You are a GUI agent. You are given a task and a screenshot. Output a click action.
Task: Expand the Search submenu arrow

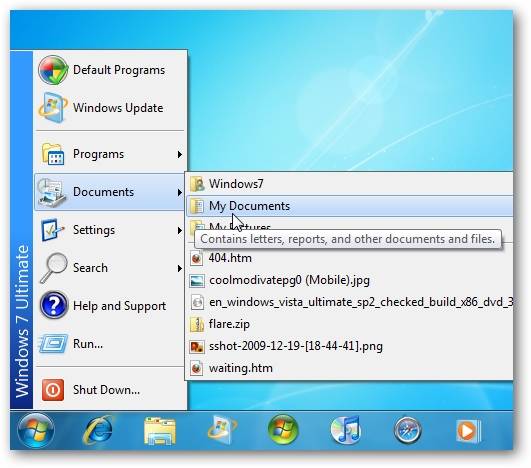click(179, 269)
